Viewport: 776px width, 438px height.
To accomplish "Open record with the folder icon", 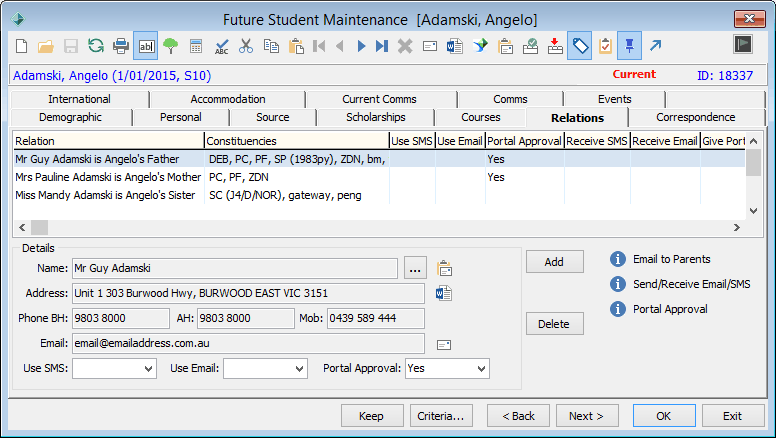I will [46, 47].
